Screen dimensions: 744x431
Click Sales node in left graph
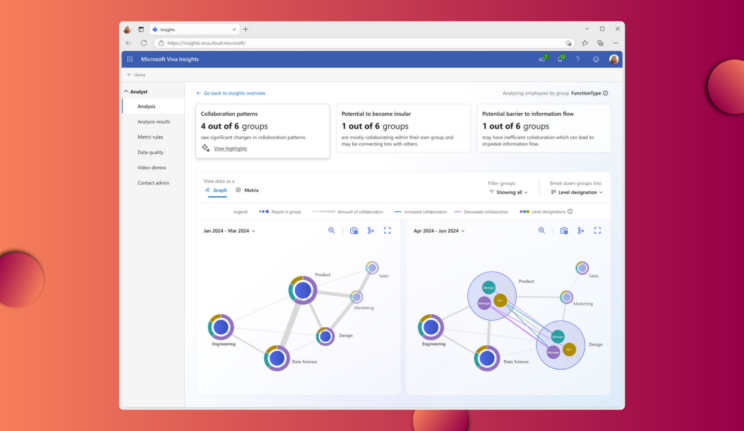pyautogui.click(x=372, y=268)
